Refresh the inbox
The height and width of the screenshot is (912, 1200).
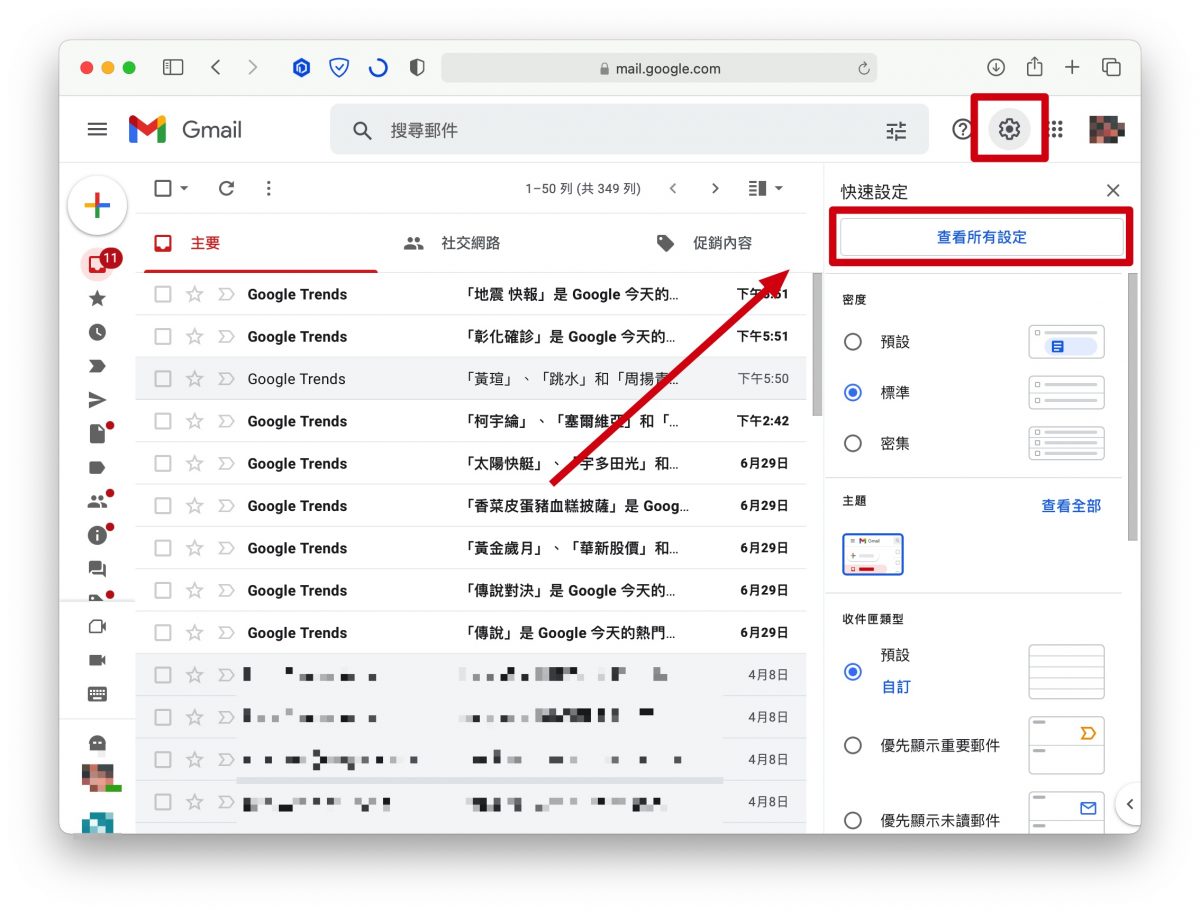click(226, 188)
